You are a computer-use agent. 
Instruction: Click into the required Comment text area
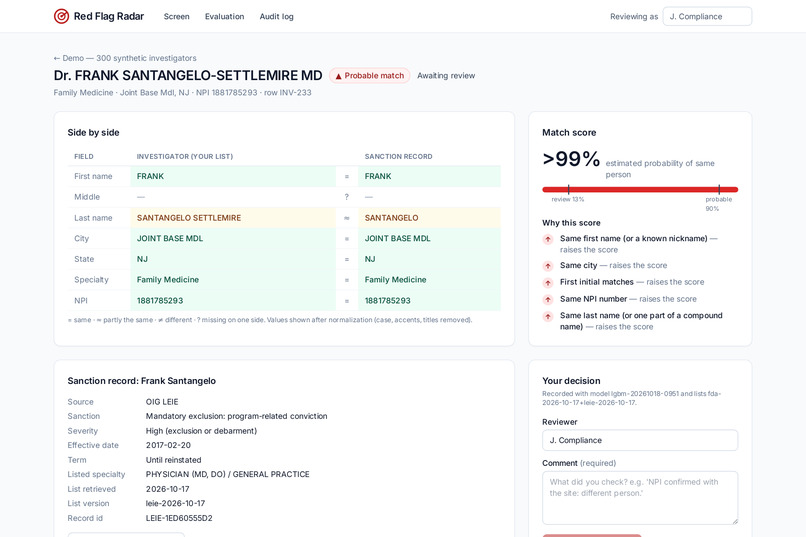pyautogui.click(x=640, y=498)
